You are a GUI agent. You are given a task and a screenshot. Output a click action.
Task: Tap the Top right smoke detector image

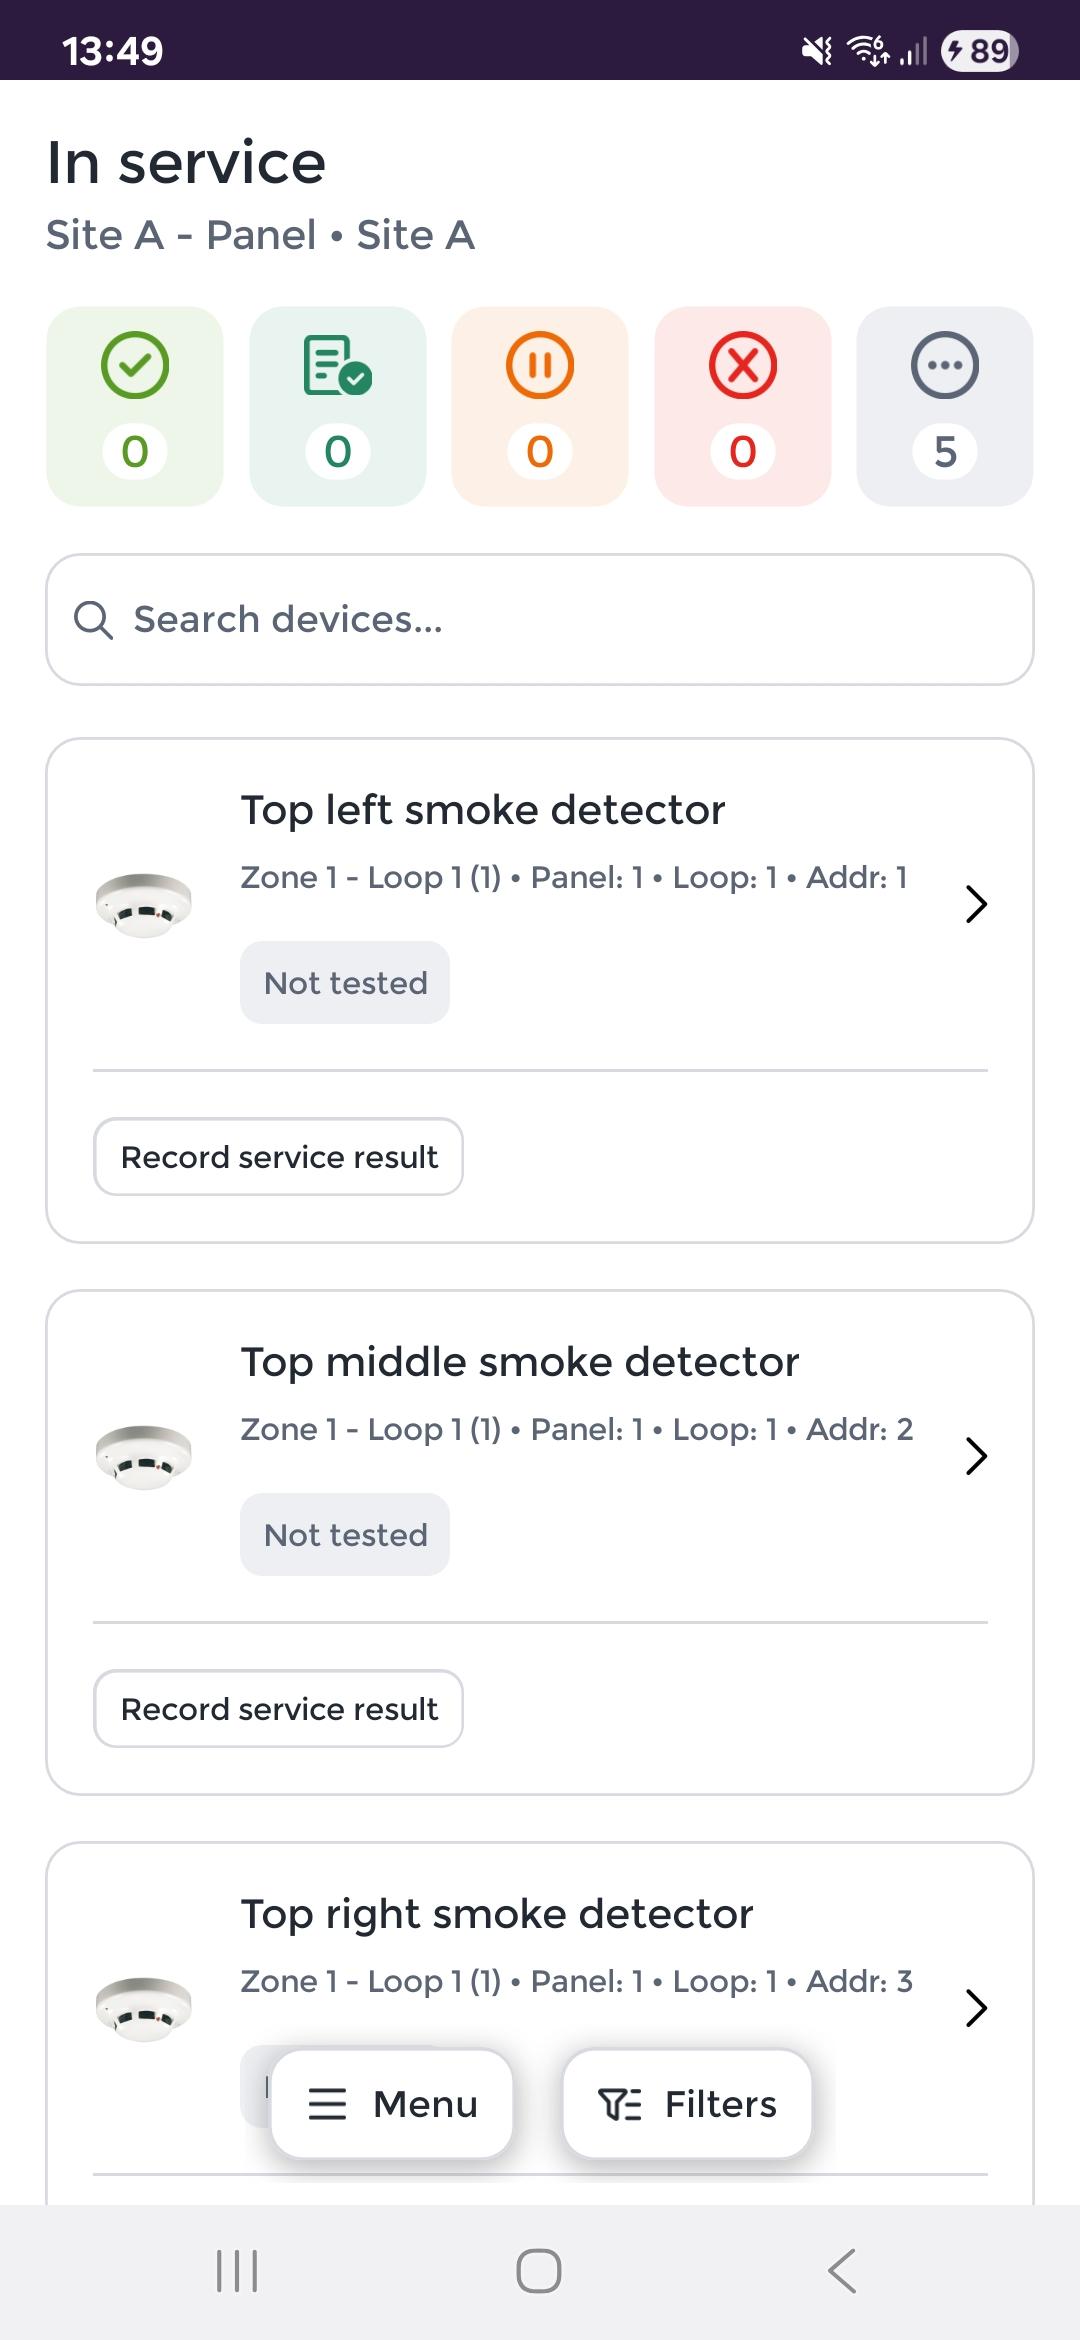pyautogui.click(x=143, y=2008)
